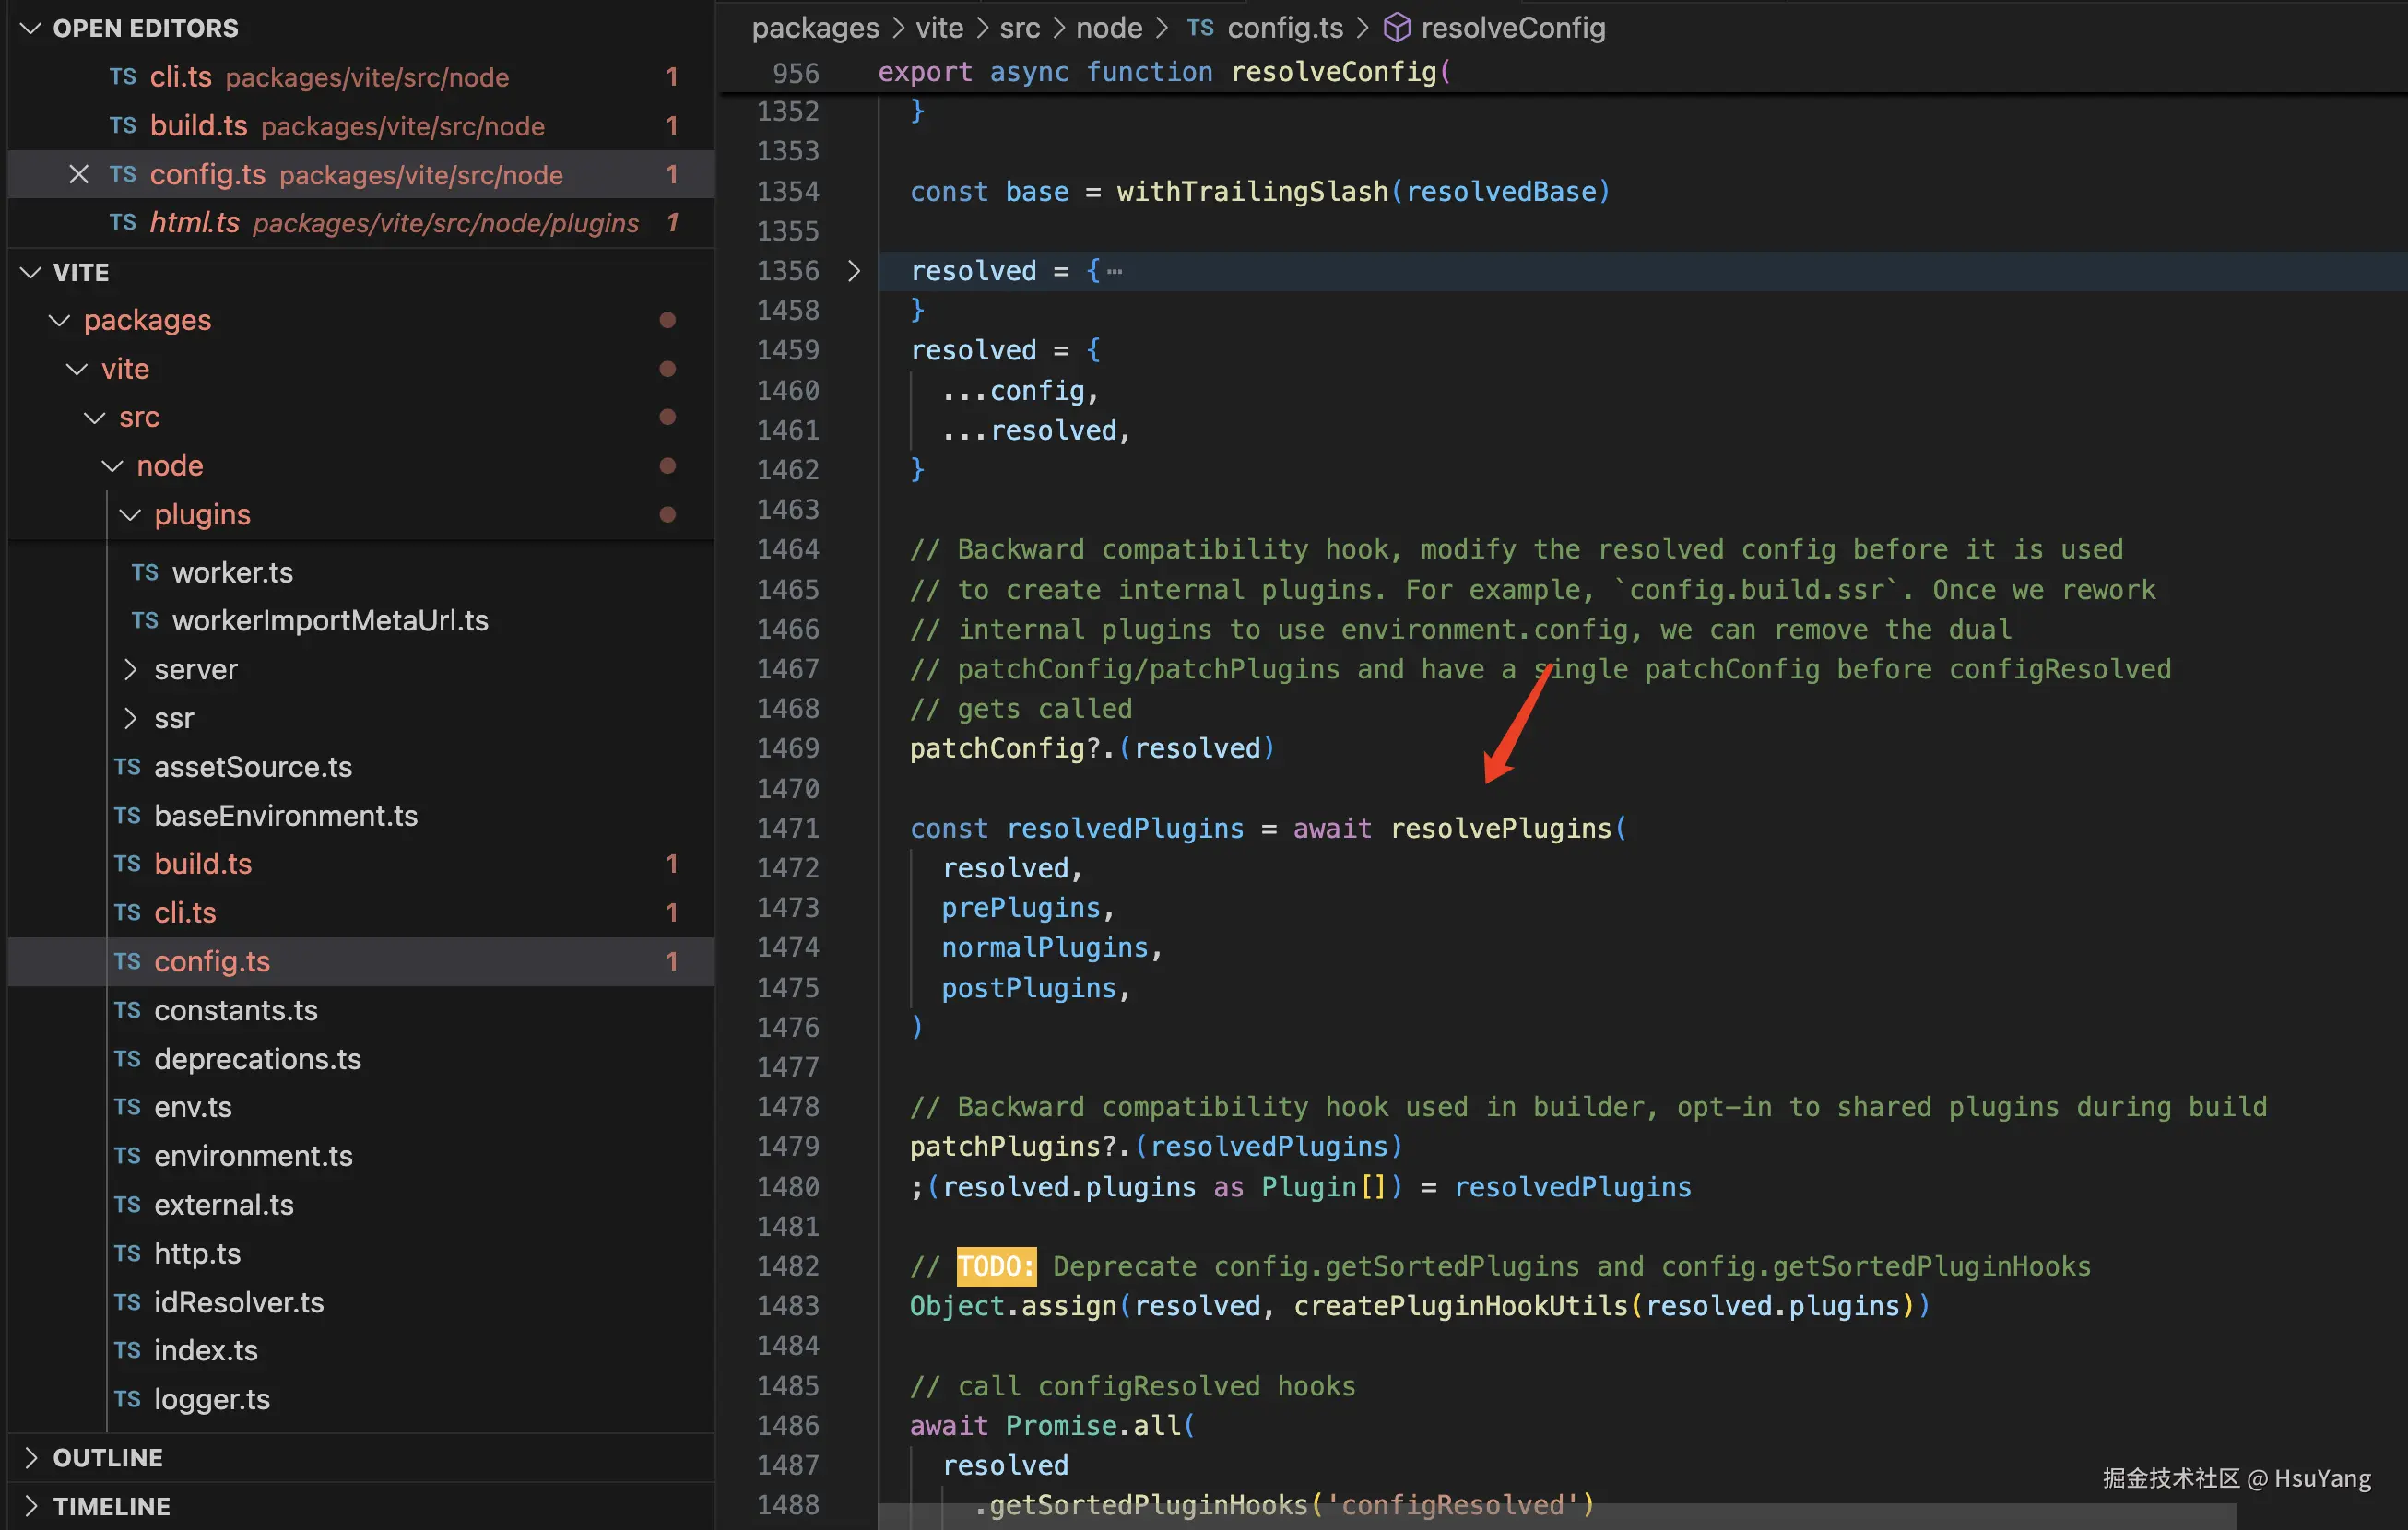Open build.ts from Open Editors list
Screen dimensions: 2408x1530
pos(199,126)
